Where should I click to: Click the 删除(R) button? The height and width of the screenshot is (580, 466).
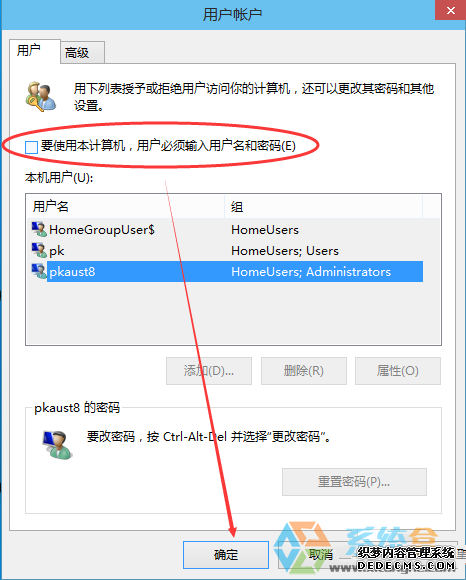coord(304,371)
